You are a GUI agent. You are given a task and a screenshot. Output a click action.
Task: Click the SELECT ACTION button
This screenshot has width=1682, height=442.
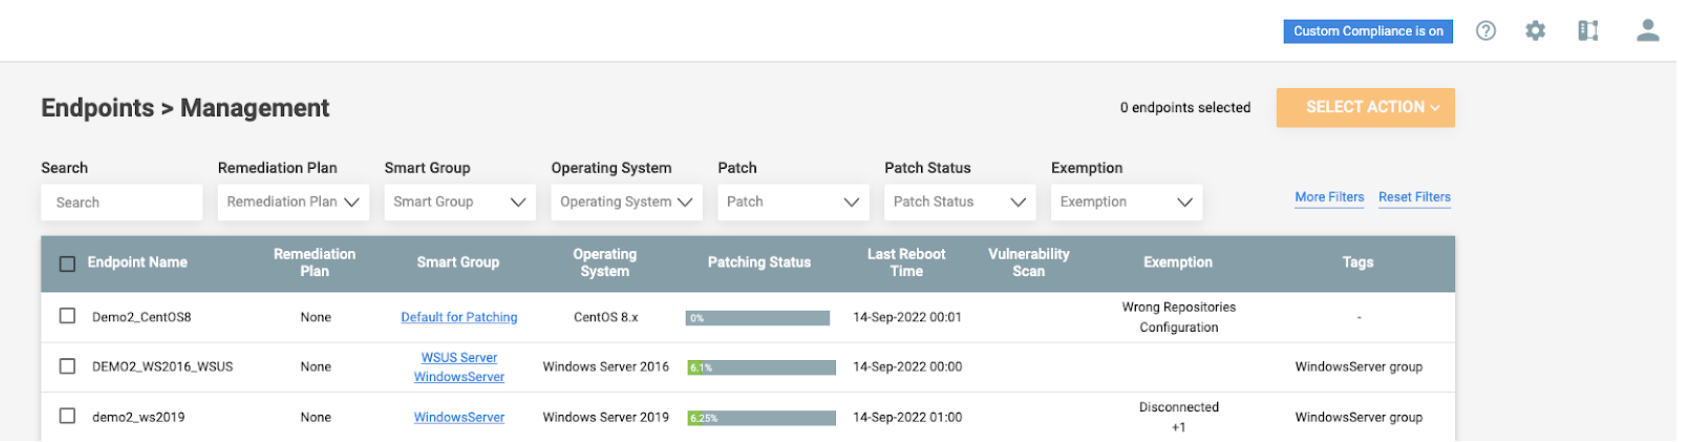coord(1365,107)
